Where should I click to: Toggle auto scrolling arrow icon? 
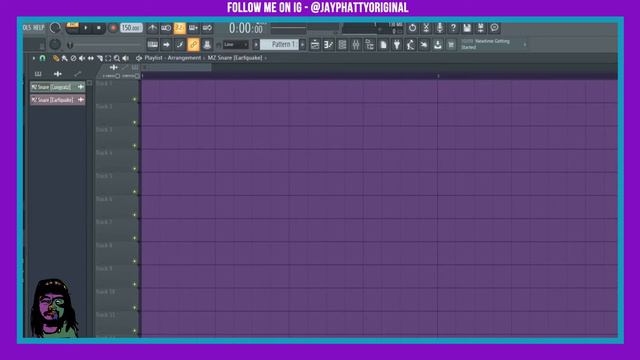click(166, 44)
